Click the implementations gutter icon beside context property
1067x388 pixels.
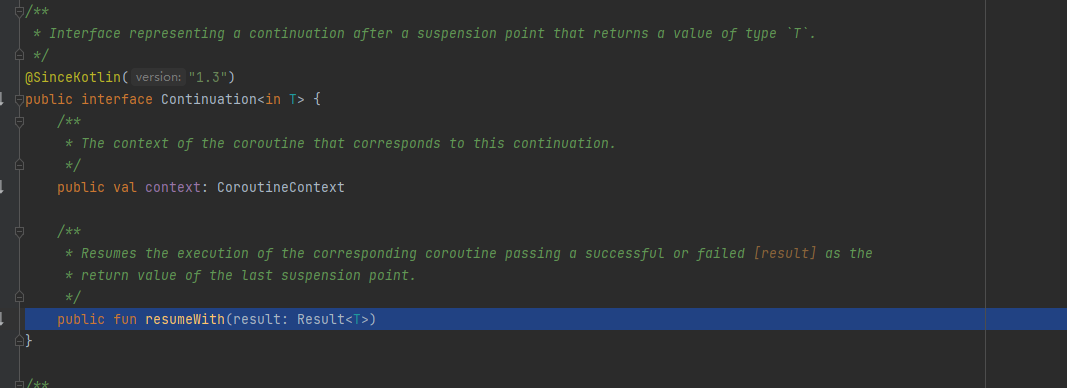point(2,187)
